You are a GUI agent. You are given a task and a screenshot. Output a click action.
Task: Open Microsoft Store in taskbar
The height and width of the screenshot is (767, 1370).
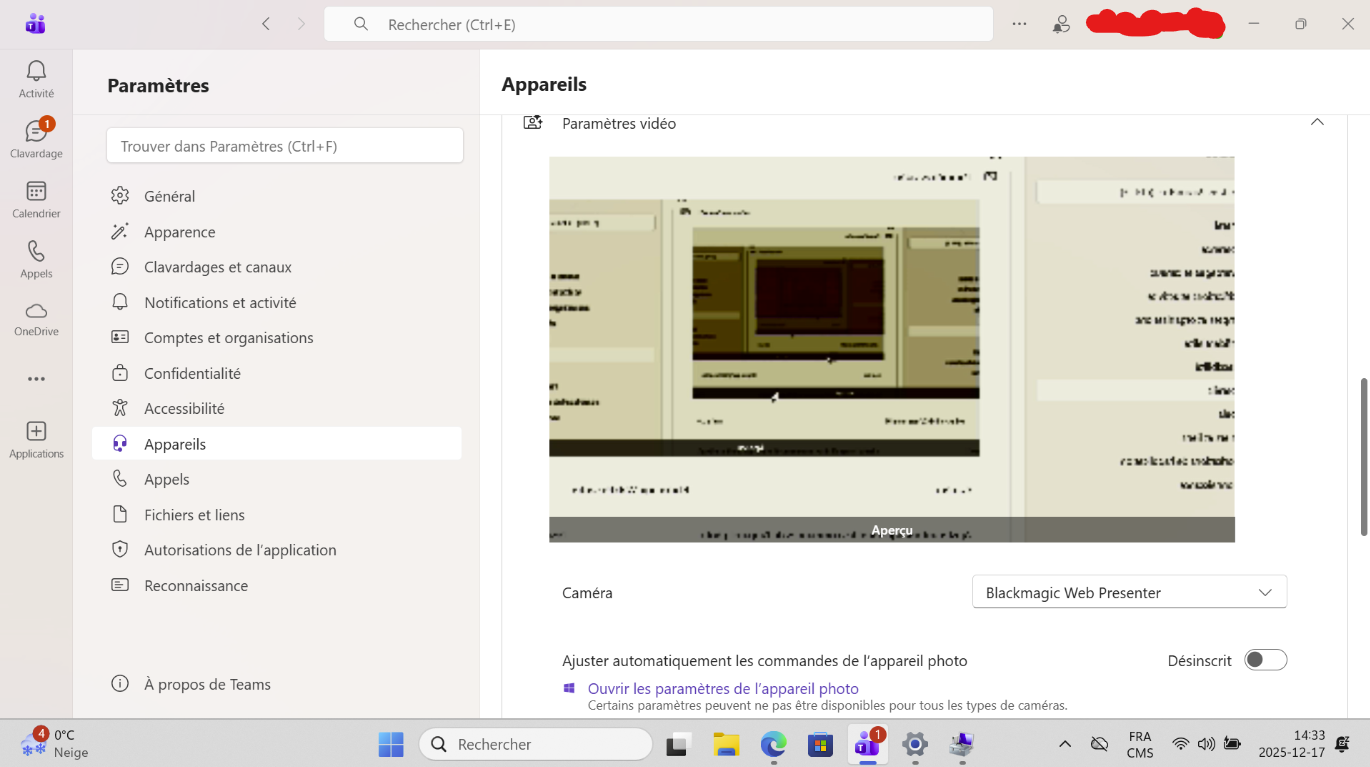click(x=820, y=744)
